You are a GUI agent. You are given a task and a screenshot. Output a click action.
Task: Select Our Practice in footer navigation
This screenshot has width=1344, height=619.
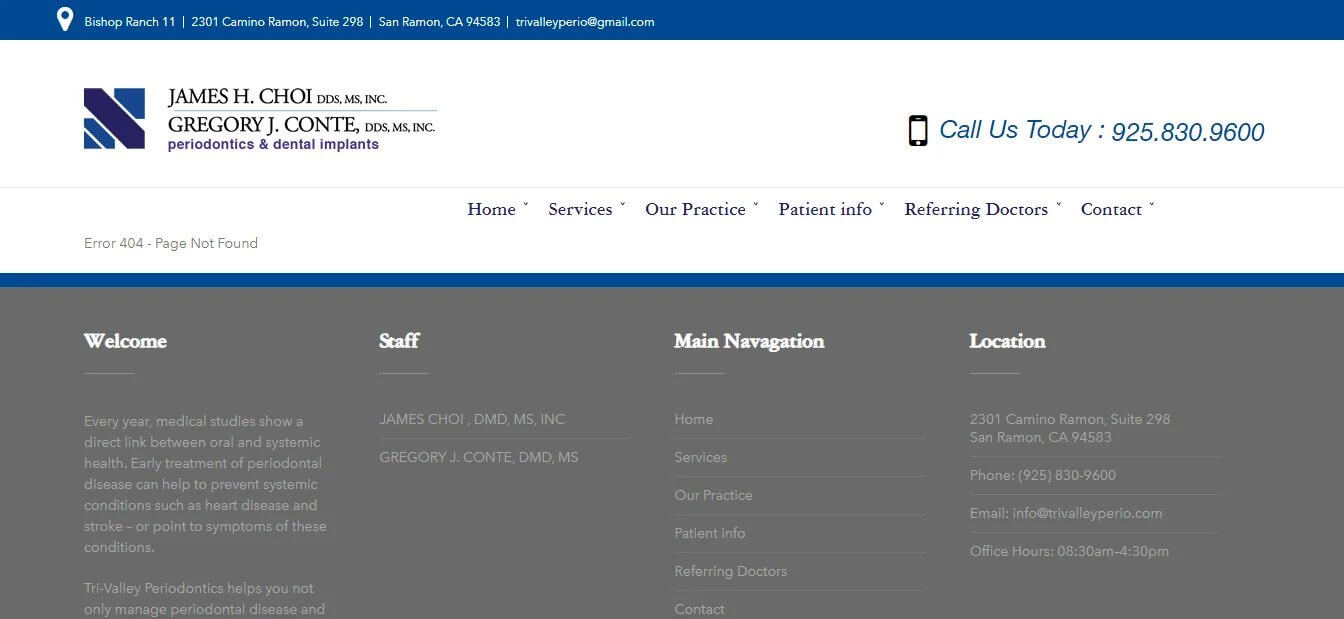pos(713,495)
